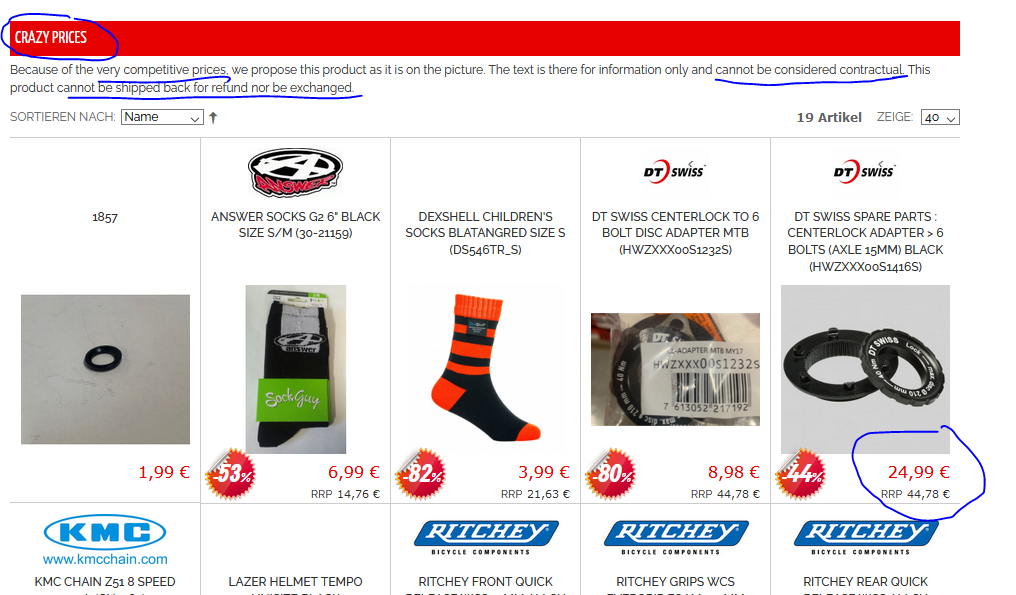View the orange striped sock image
Viewport: 1016px width, 595px height.
(485, 369)
